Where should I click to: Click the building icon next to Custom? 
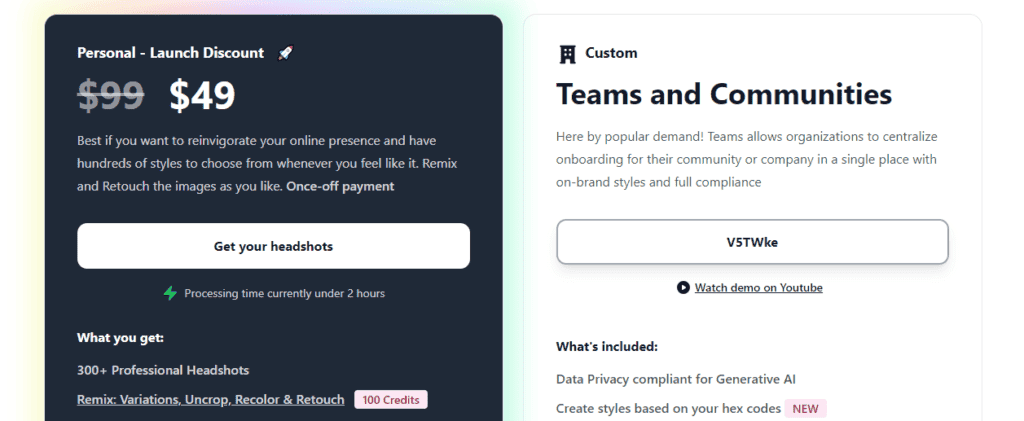click(x=567, y=54)
